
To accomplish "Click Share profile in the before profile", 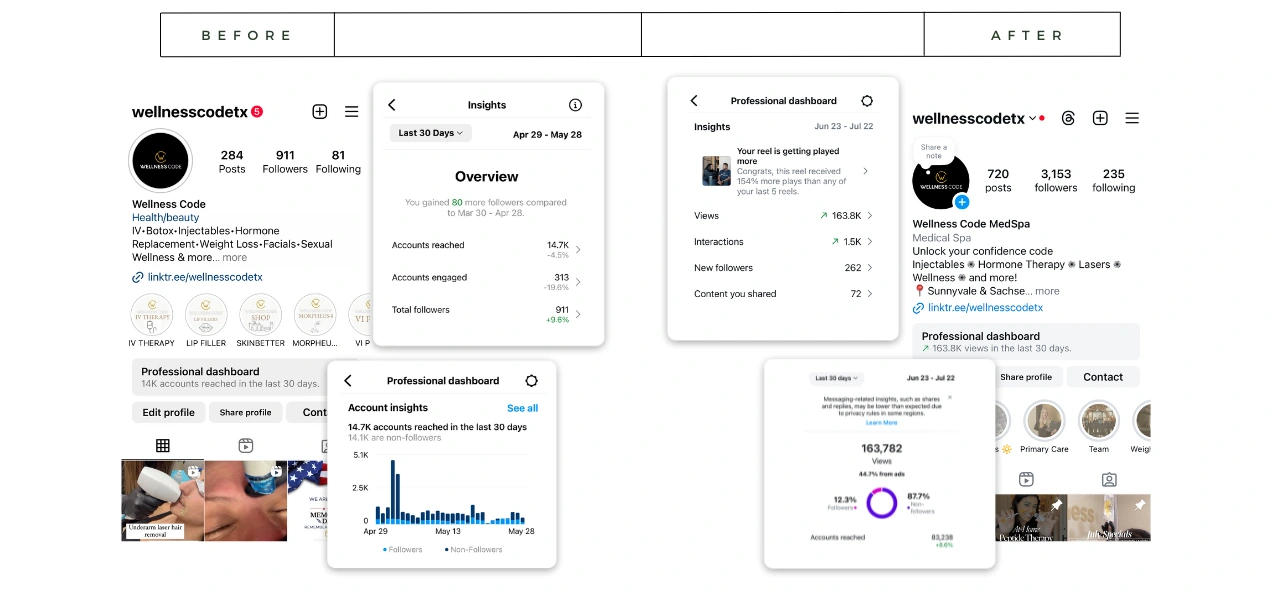I will tap(245, 412).
